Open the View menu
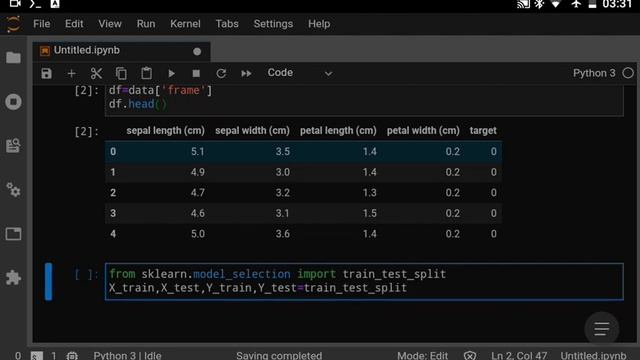The image size is (640, 360). [110, 24]
